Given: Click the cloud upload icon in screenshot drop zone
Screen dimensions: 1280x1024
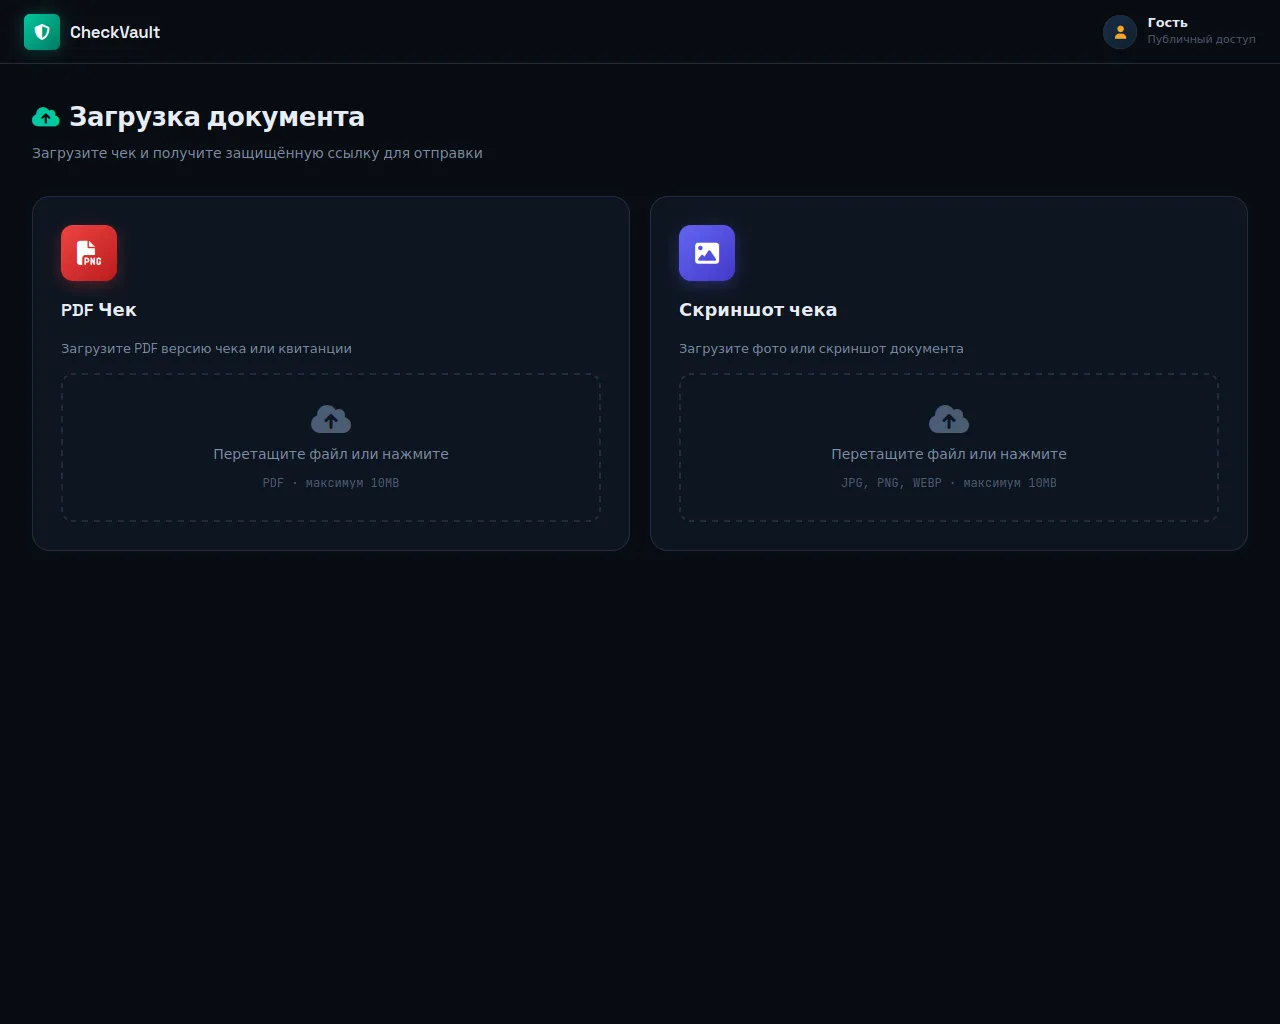Looking at the screenshot, I should [x=949, y=419].
